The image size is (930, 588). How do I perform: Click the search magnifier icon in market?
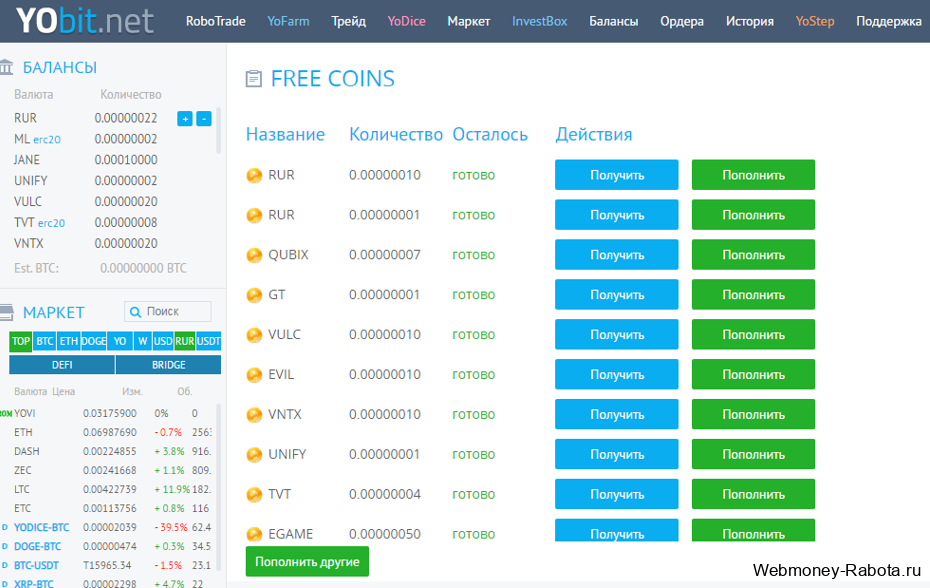point(135,312)
